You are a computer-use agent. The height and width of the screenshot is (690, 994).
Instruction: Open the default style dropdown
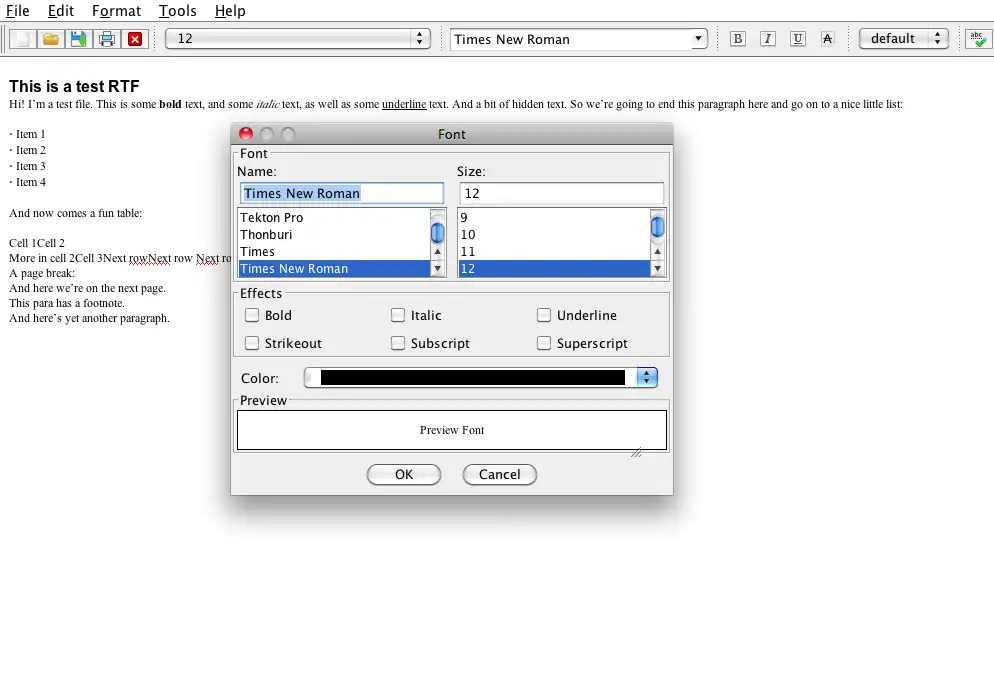(x=903, y=39)
